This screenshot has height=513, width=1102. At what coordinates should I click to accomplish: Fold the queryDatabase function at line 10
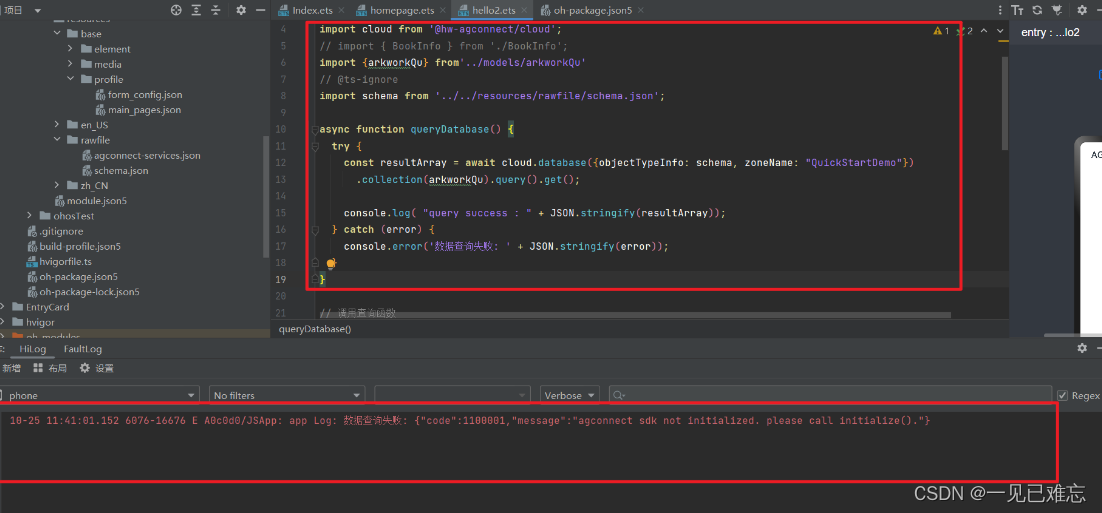315,129
